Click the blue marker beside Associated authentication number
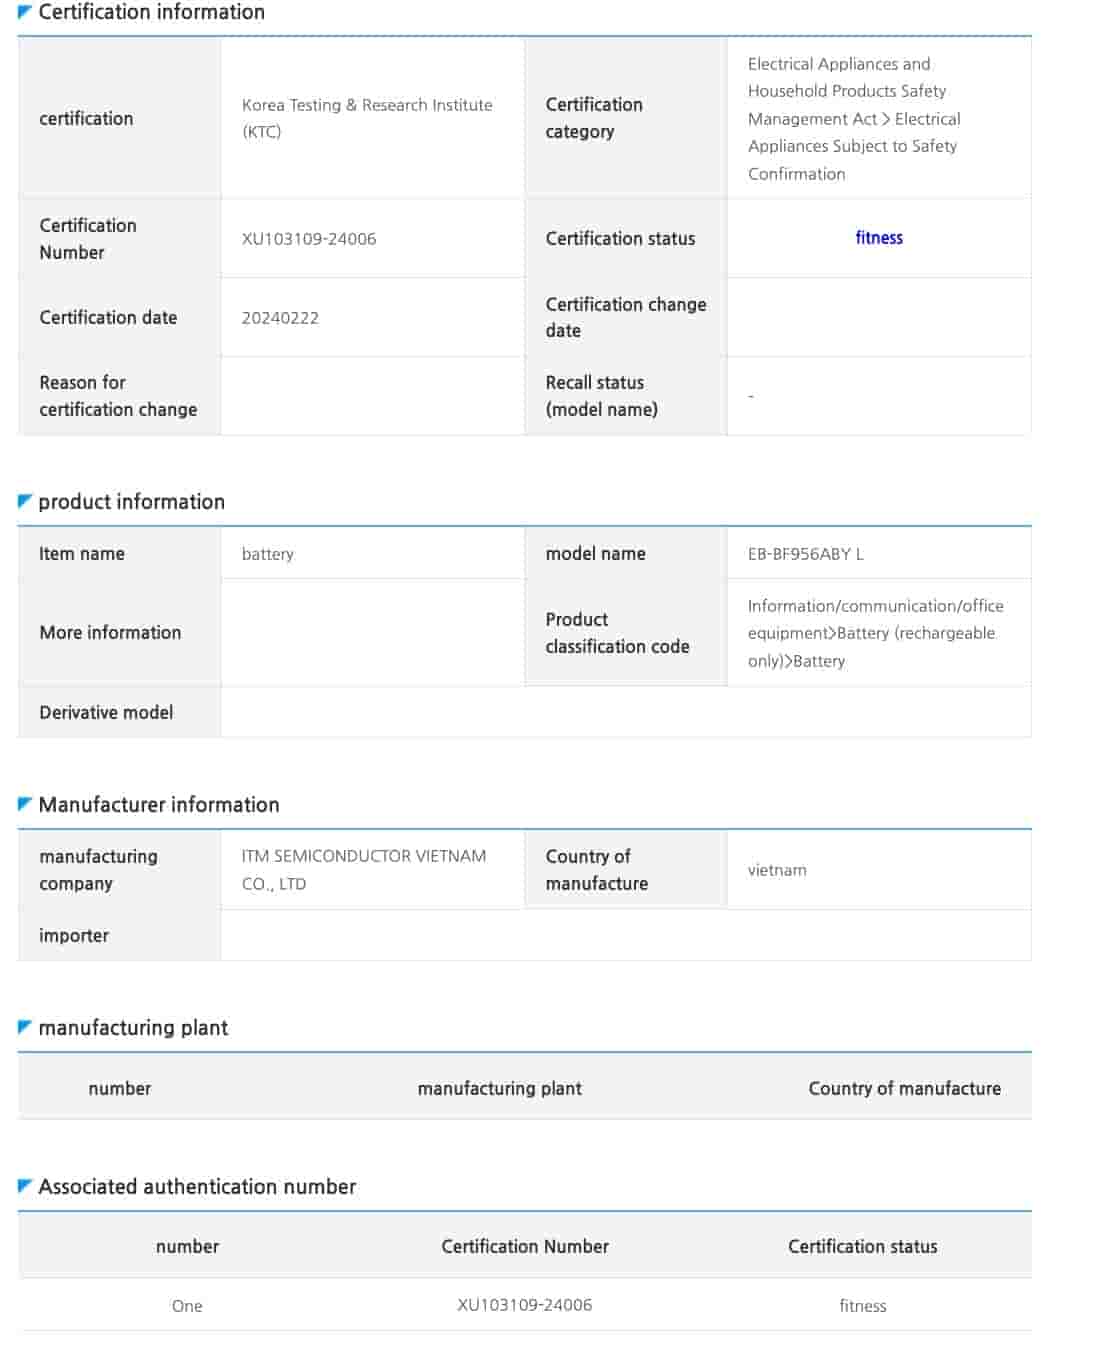Screen dimensions: 1096x1348 coord(25,1186)
